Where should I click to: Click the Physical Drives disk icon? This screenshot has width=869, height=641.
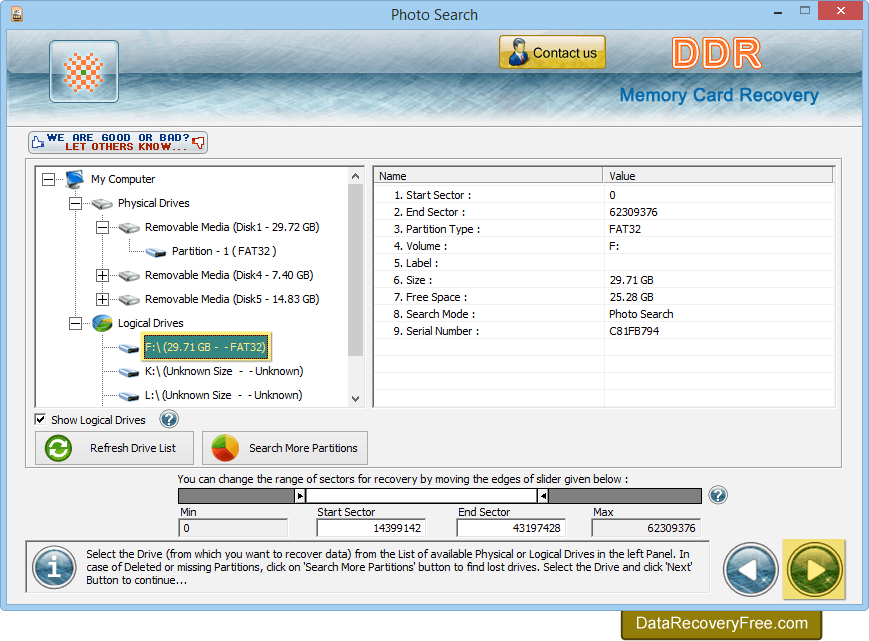(x=102, y=204)
